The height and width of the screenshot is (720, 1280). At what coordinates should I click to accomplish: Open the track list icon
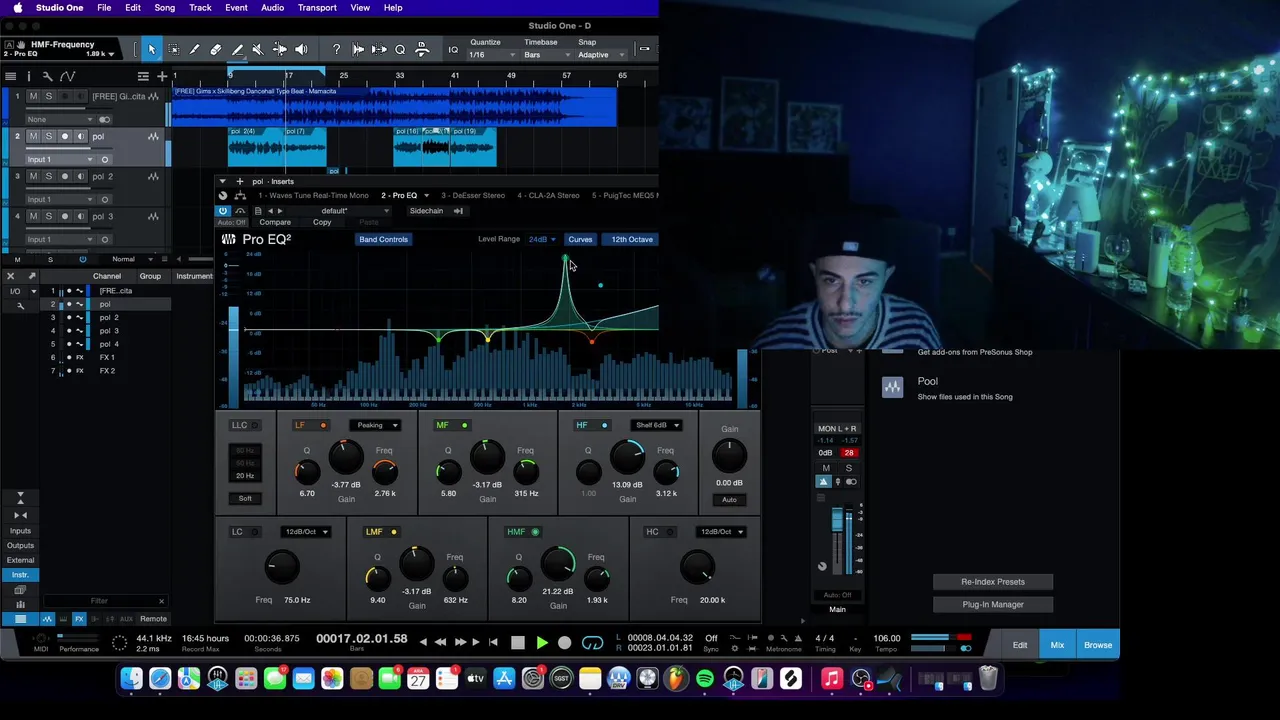[x=10, y=76]
